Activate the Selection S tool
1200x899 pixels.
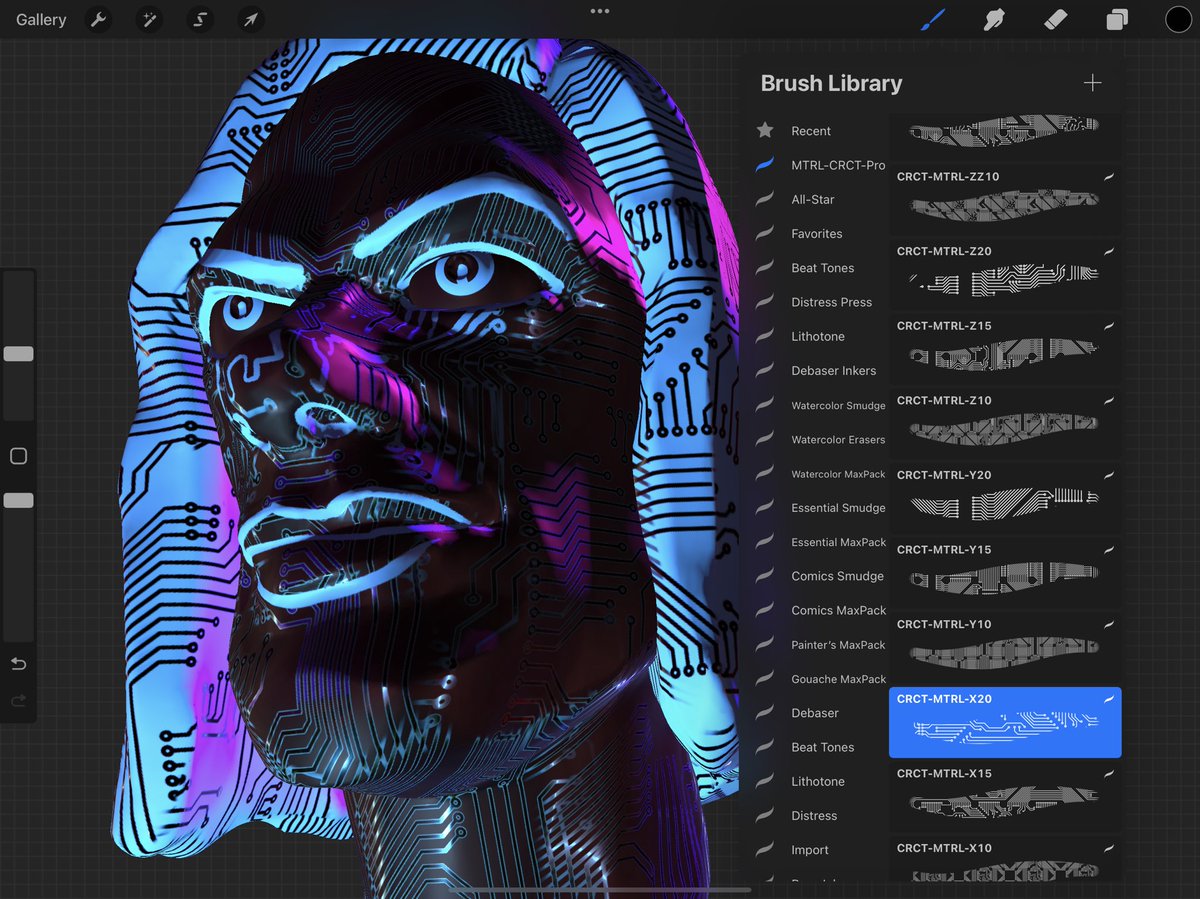[200, 19]
